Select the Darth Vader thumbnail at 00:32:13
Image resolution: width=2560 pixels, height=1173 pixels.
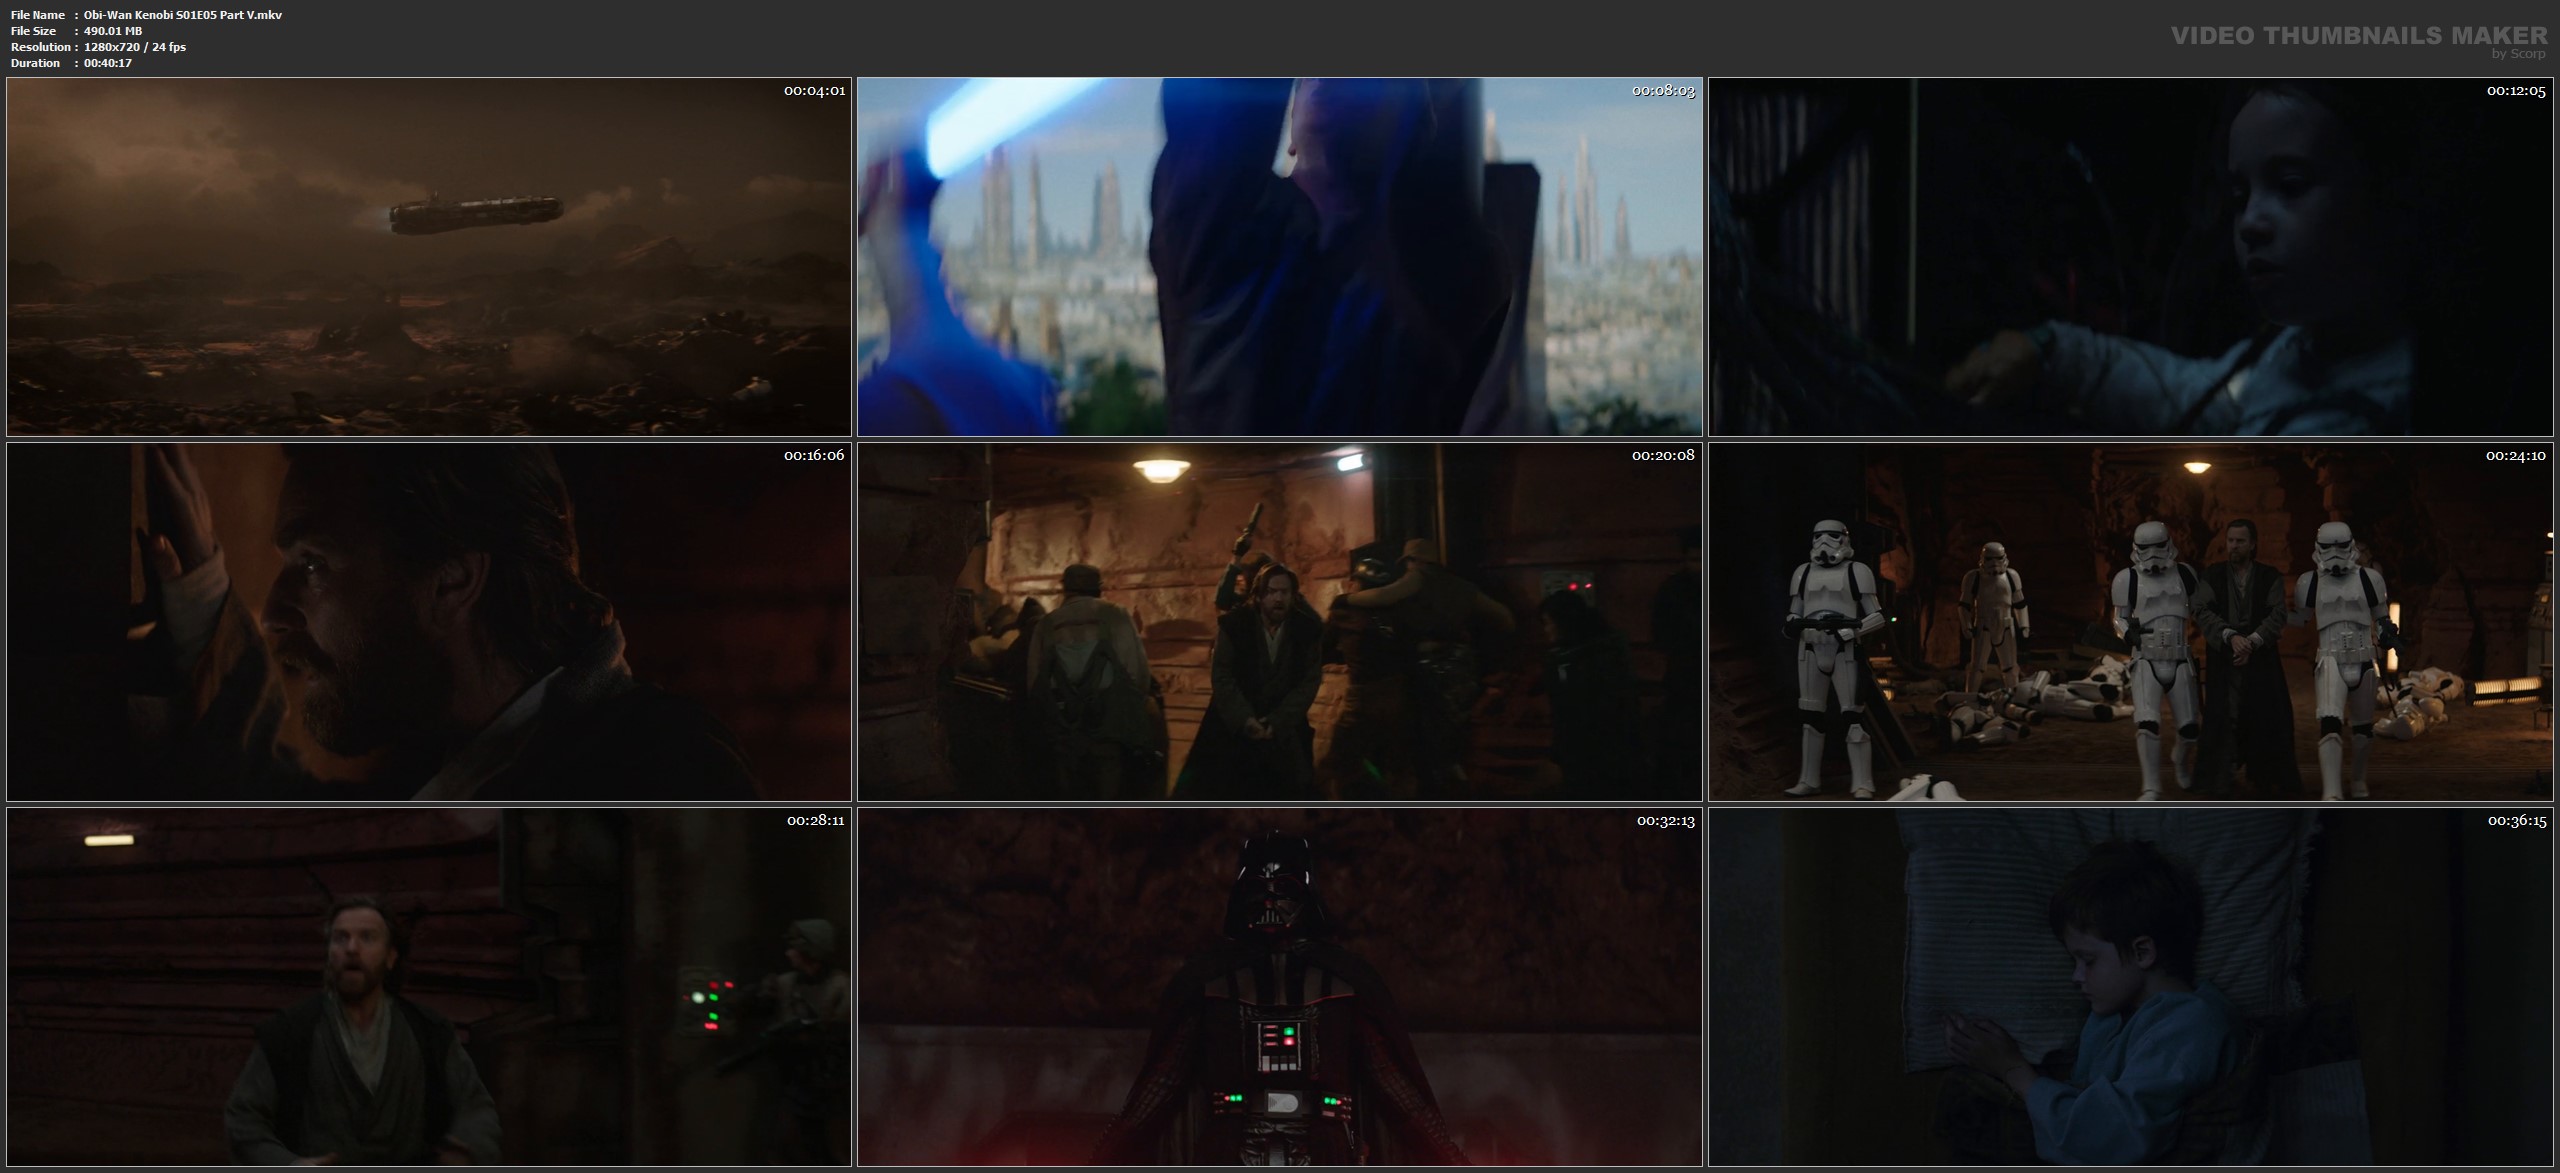click(1279, 988)
